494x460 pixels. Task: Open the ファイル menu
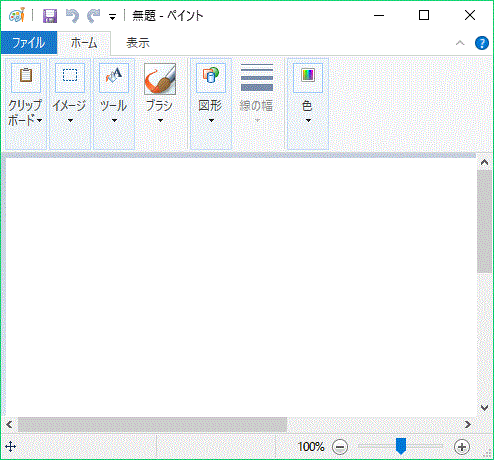(x=29, y=43)
